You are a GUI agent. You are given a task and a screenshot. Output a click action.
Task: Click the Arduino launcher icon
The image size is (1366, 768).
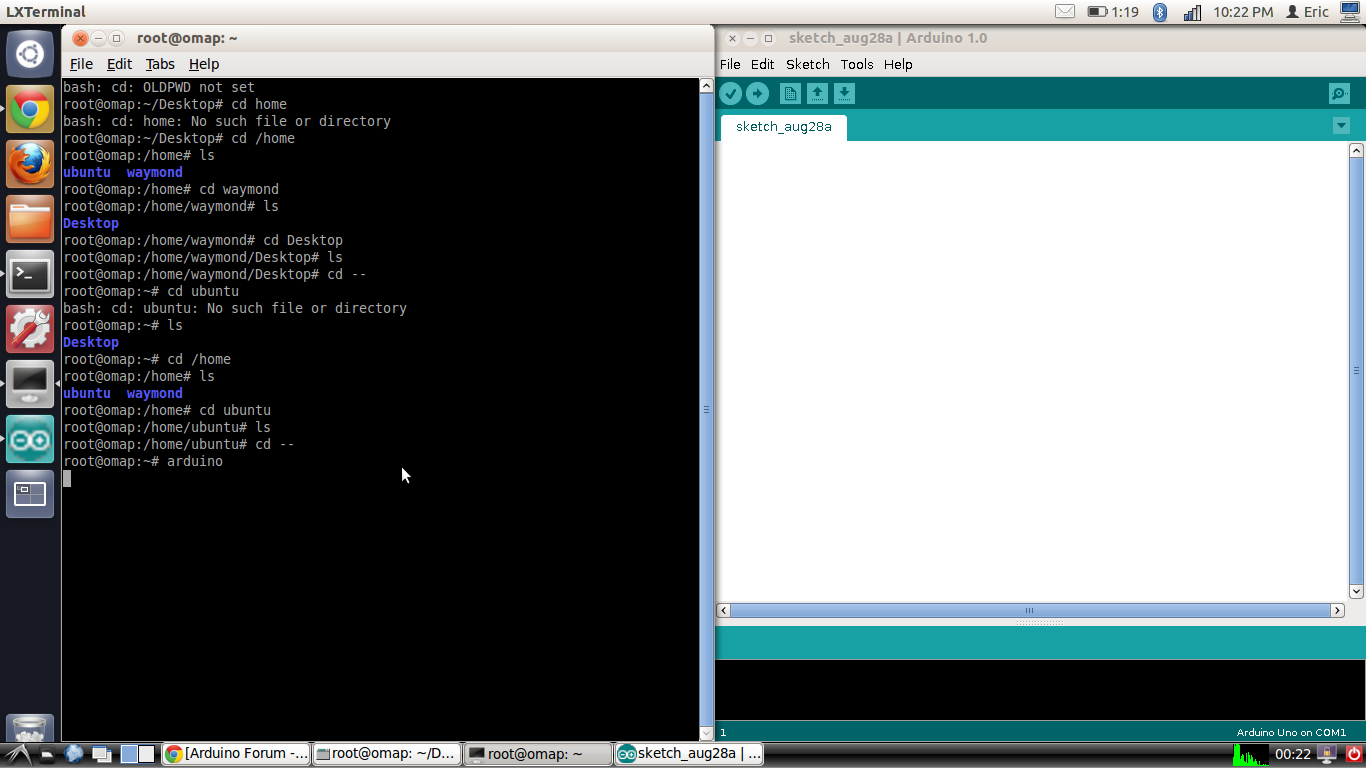(30, 439)
